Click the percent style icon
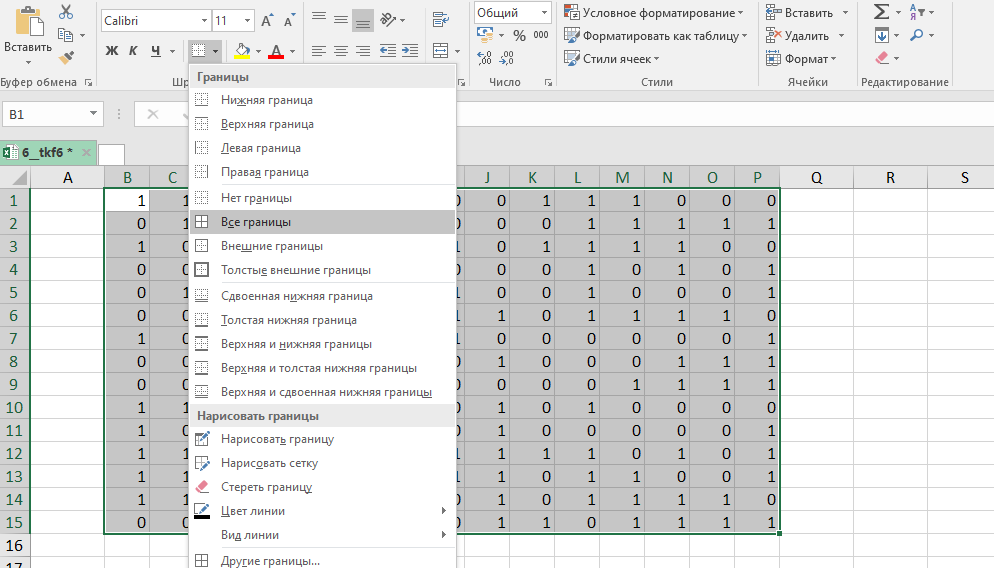Screen dimensions: 994x568 (519, 35)
